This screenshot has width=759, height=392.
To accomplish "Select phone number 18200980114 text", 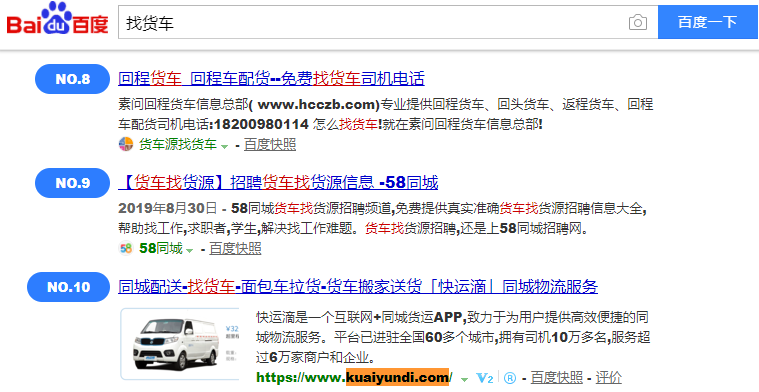I will pos(261,124).
